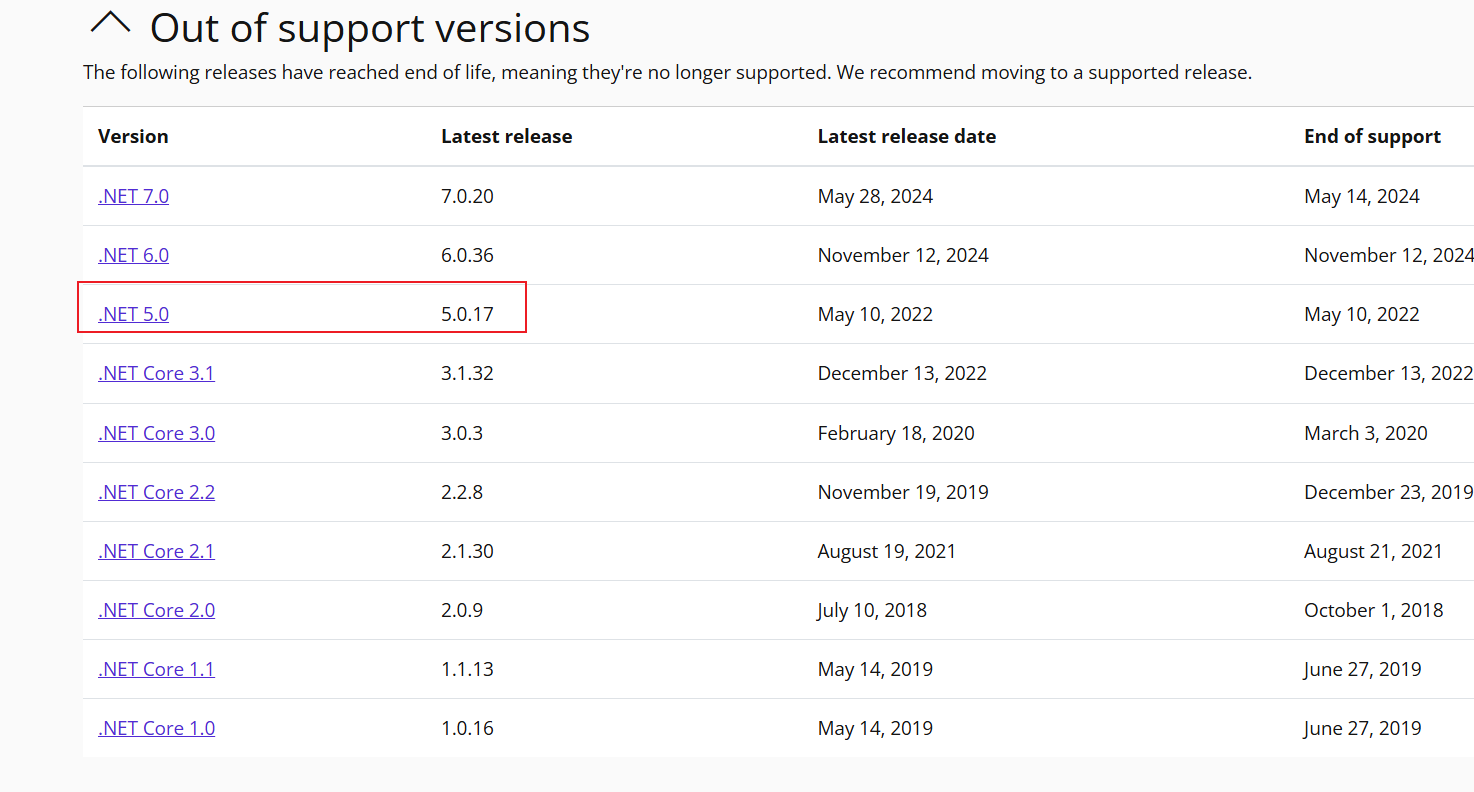Click the .NET Core 1.0 link
1474x792 pixels.
click(156, 728)
